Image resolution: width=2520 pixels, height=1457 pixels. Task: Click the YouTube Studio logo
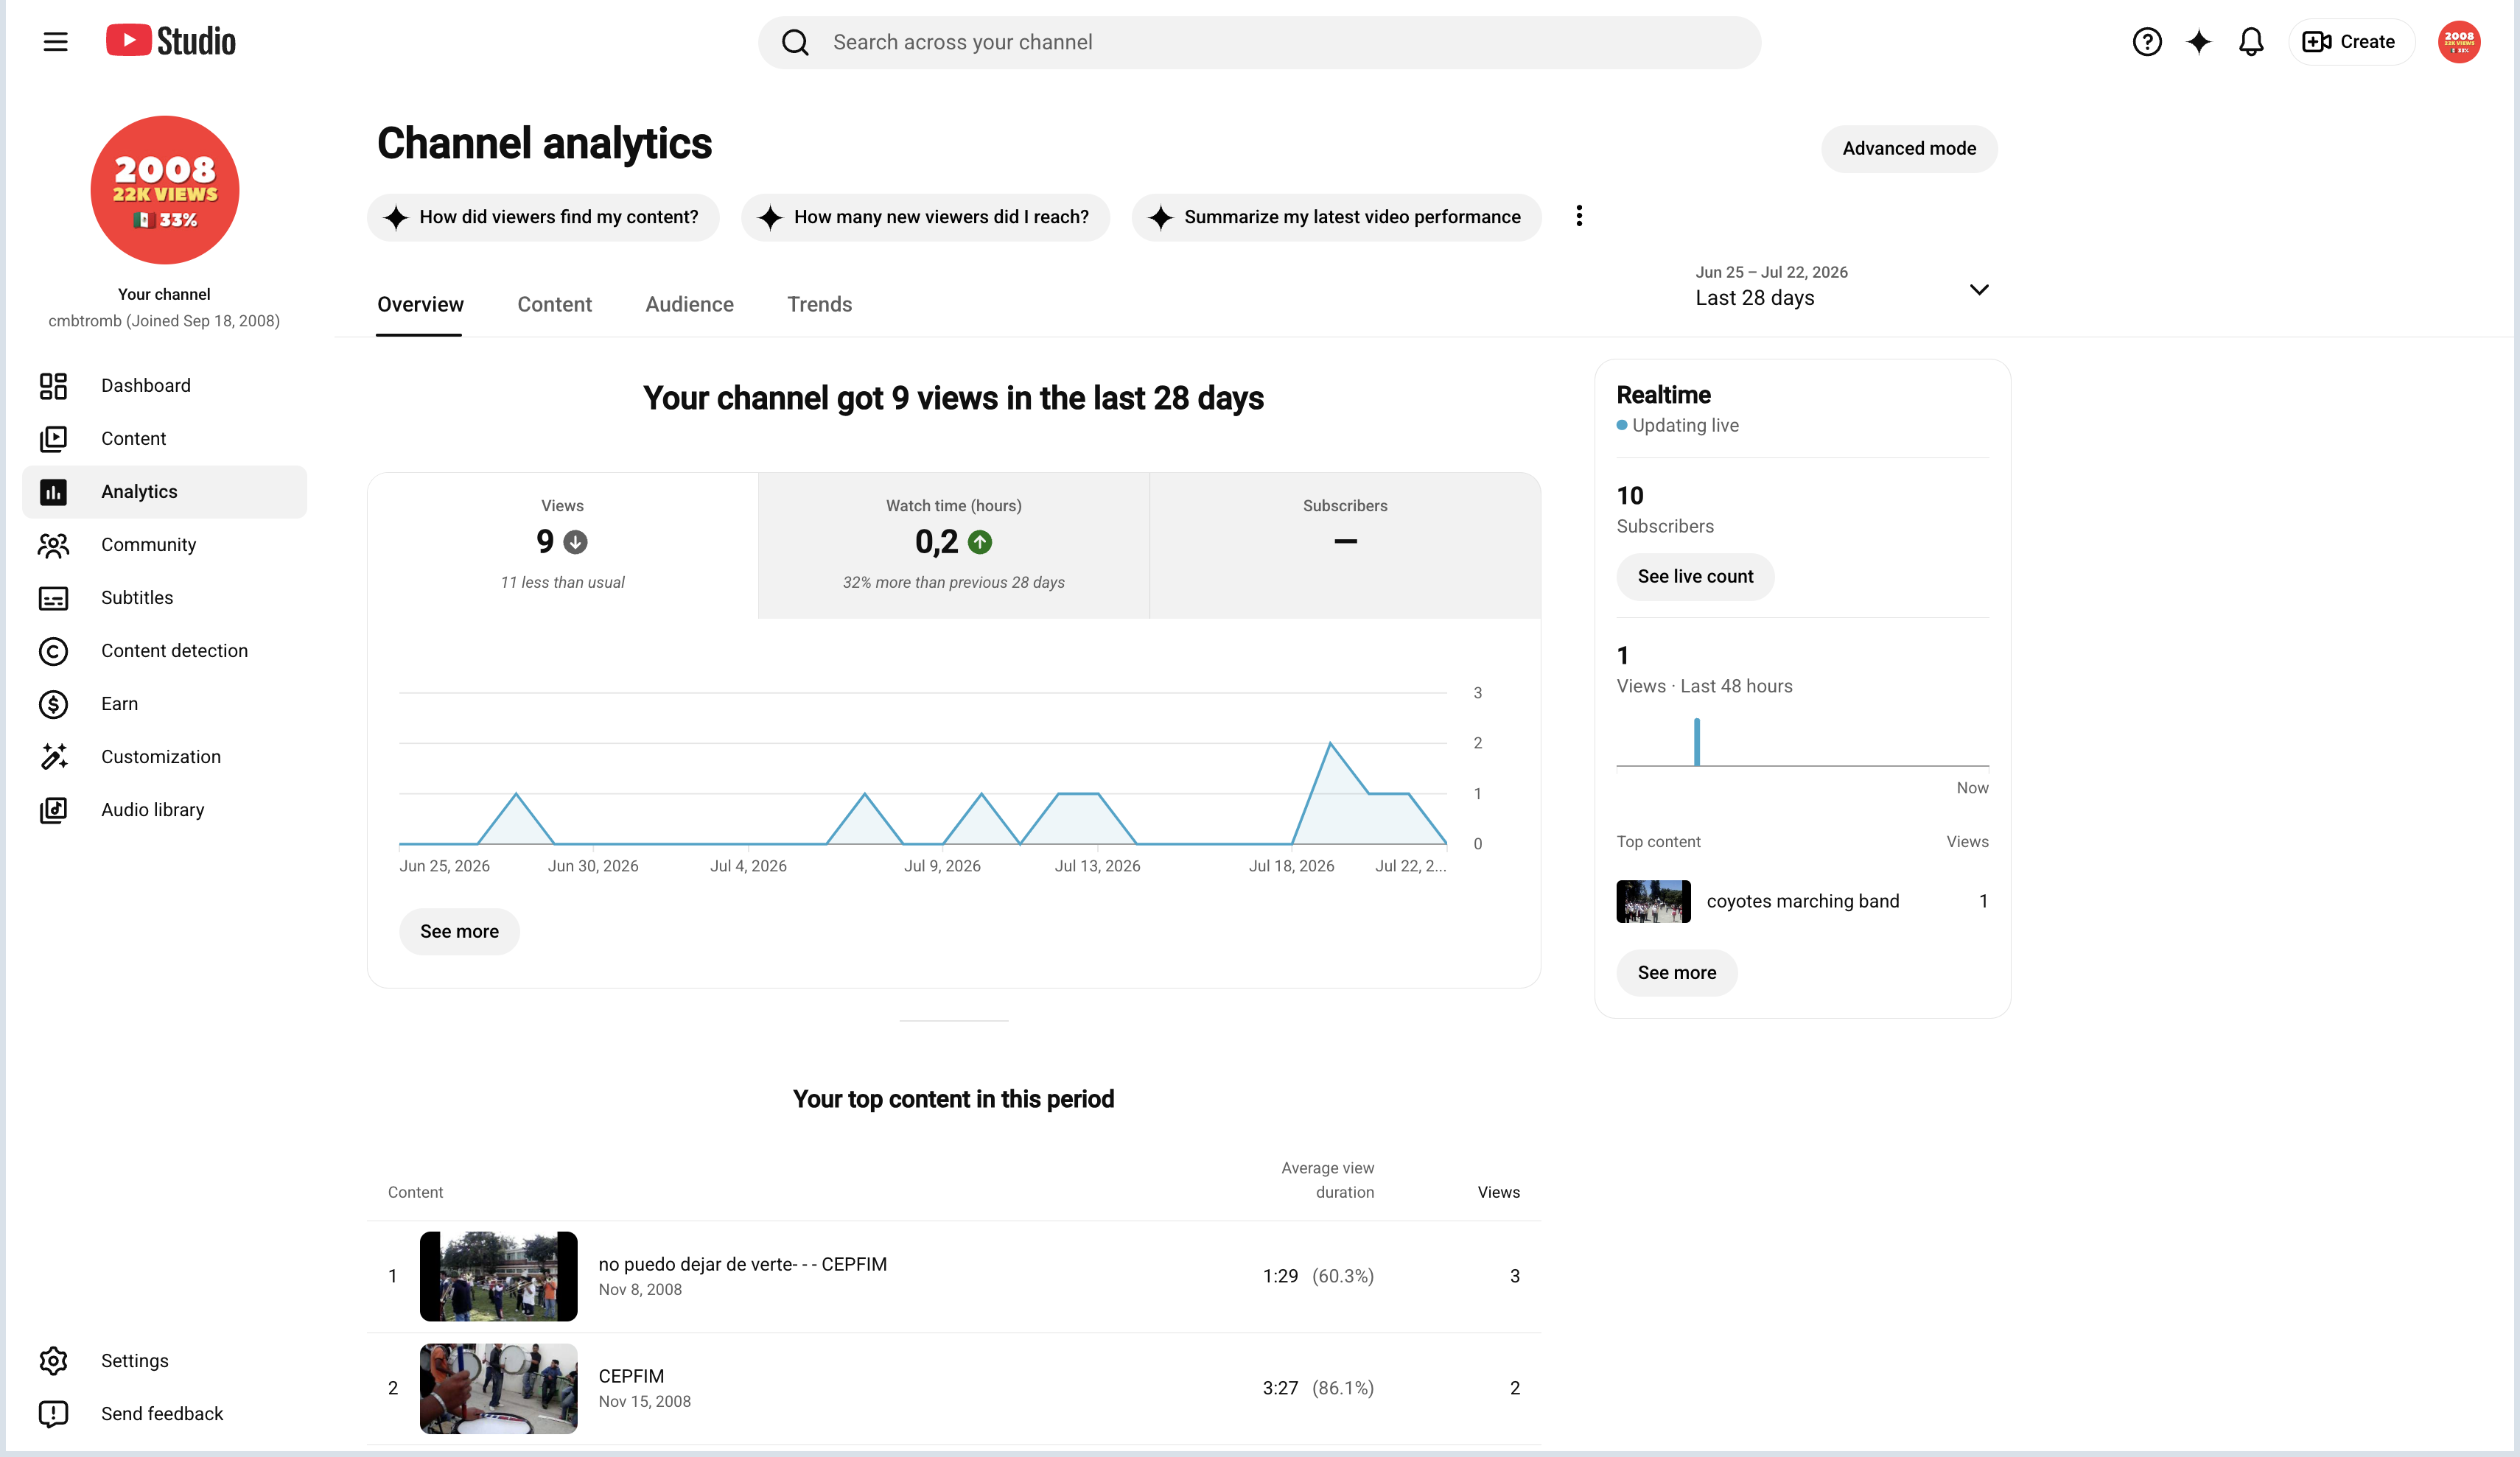171,41
